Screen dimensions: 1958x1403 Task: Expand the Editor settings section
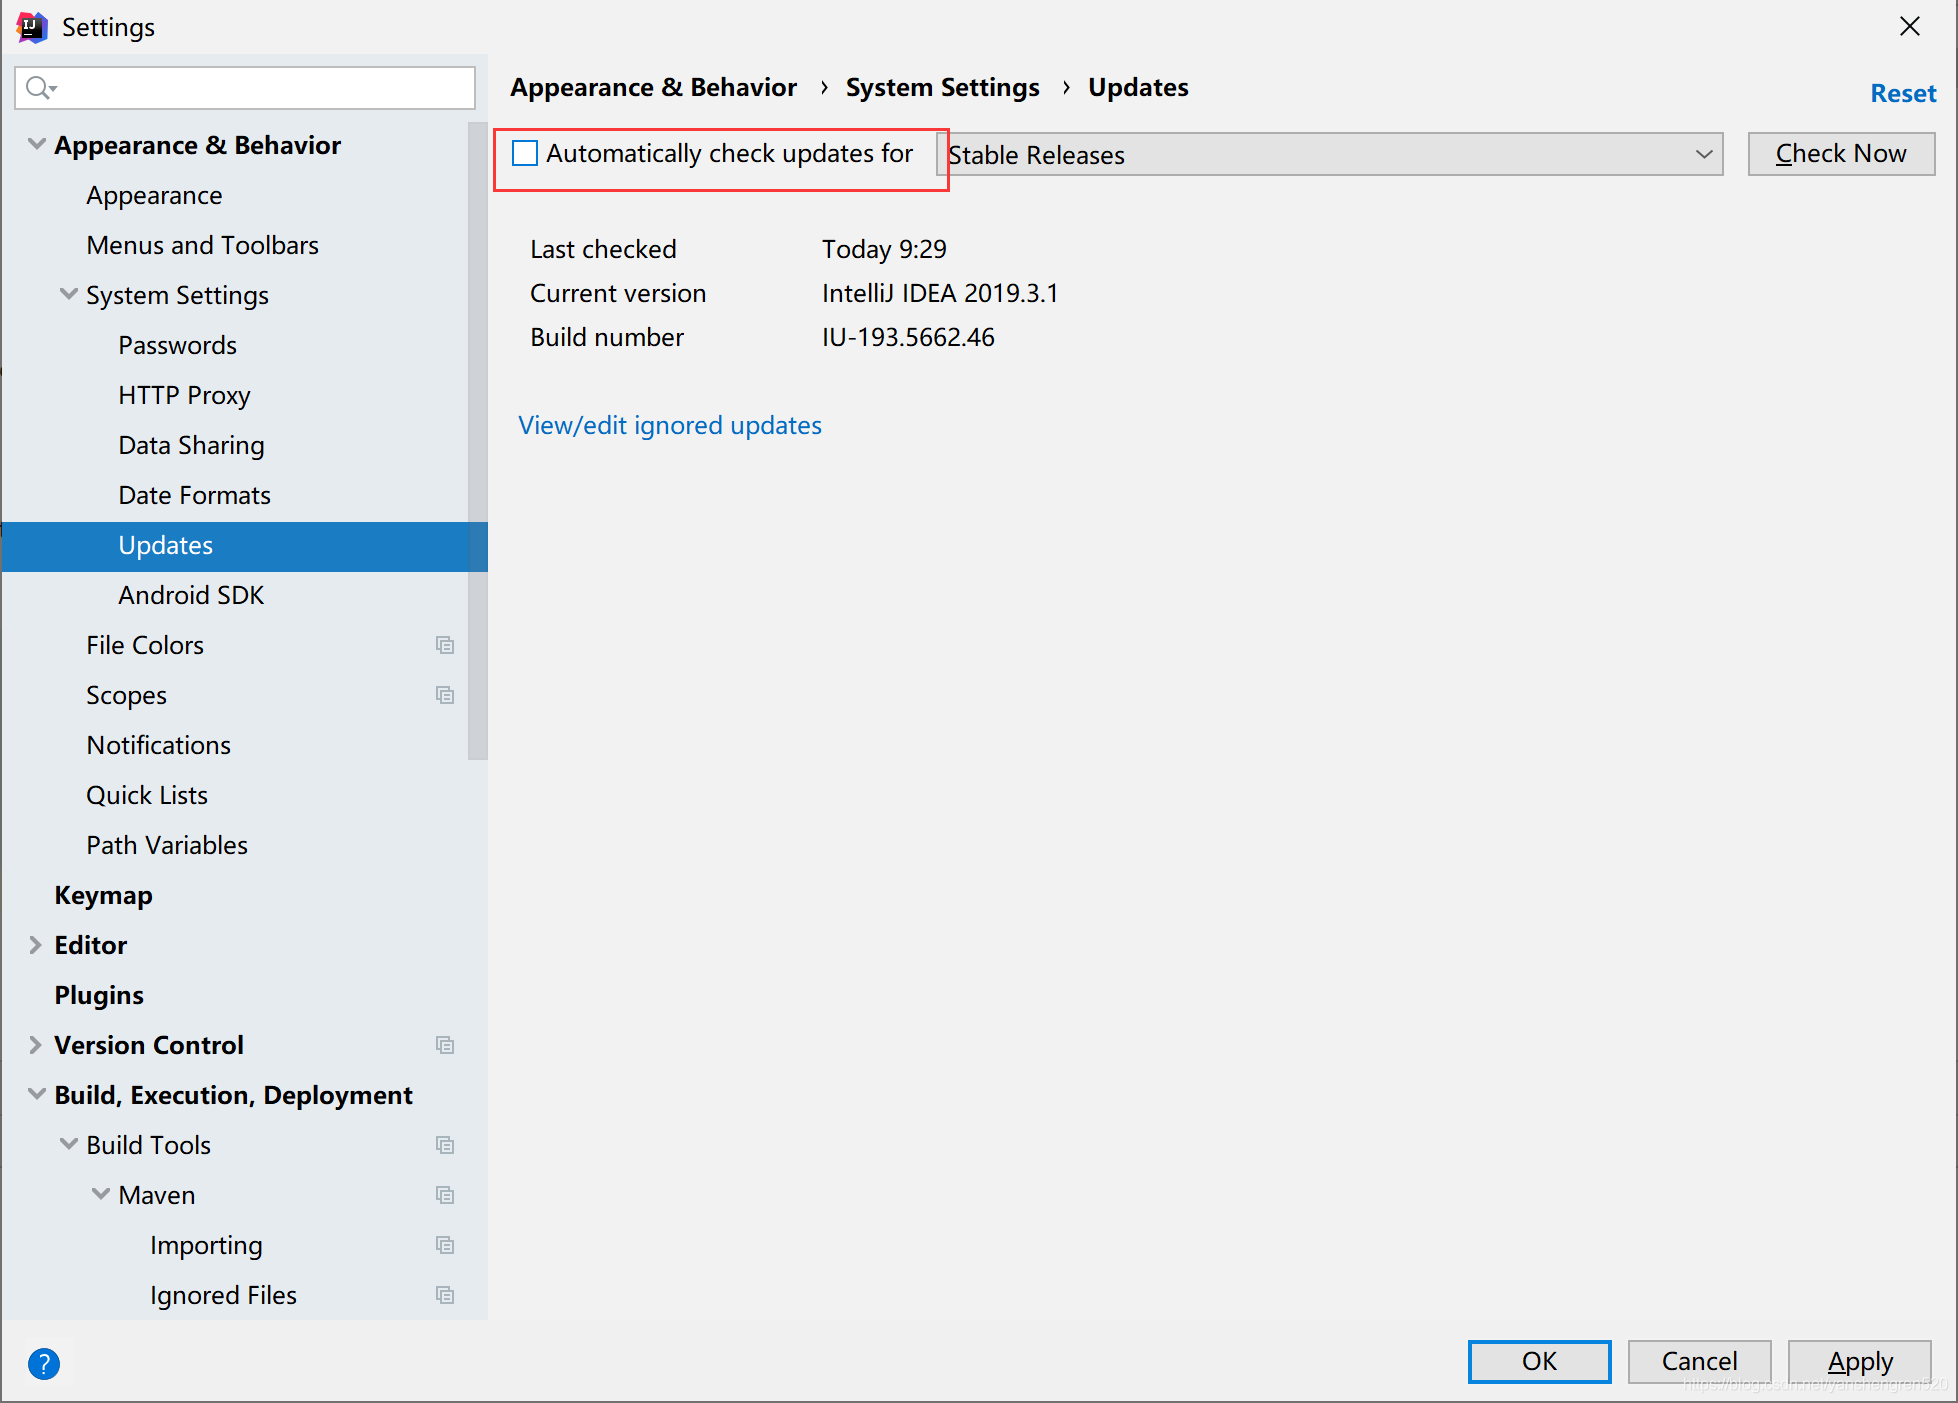(35, 945)
